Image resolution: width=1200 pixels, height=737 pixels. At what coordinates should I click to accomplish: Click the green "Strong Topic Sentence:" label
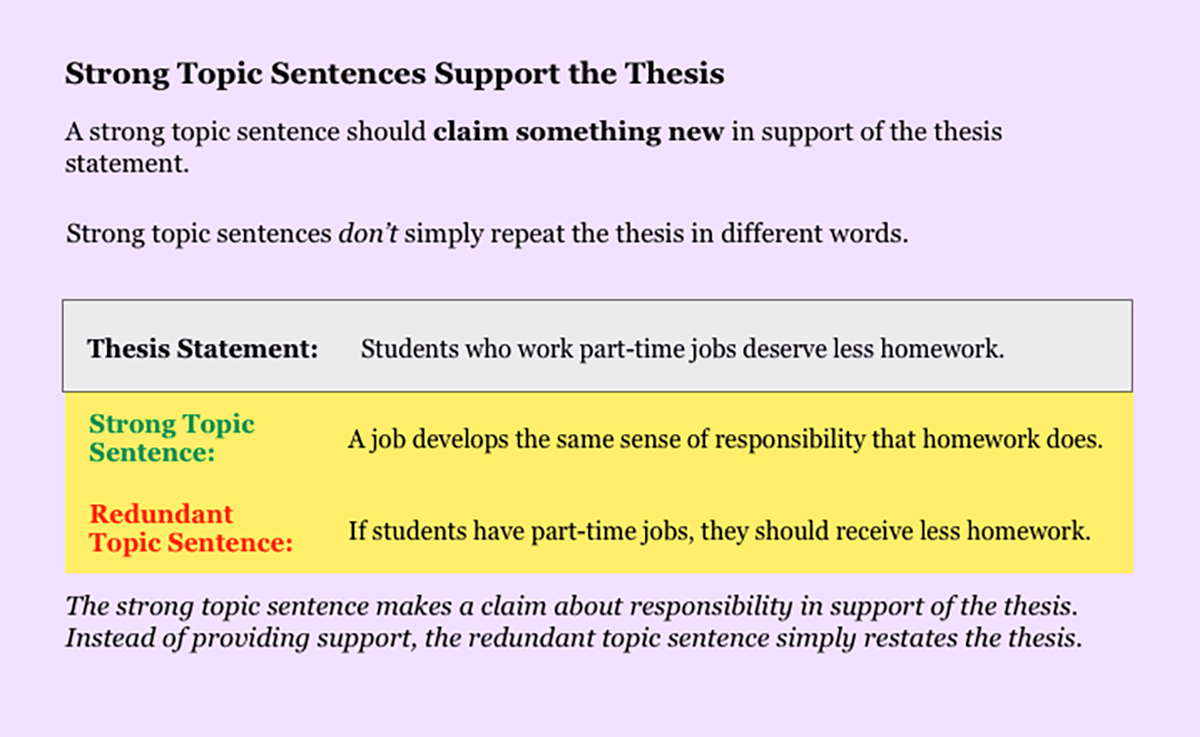[172, 438]
